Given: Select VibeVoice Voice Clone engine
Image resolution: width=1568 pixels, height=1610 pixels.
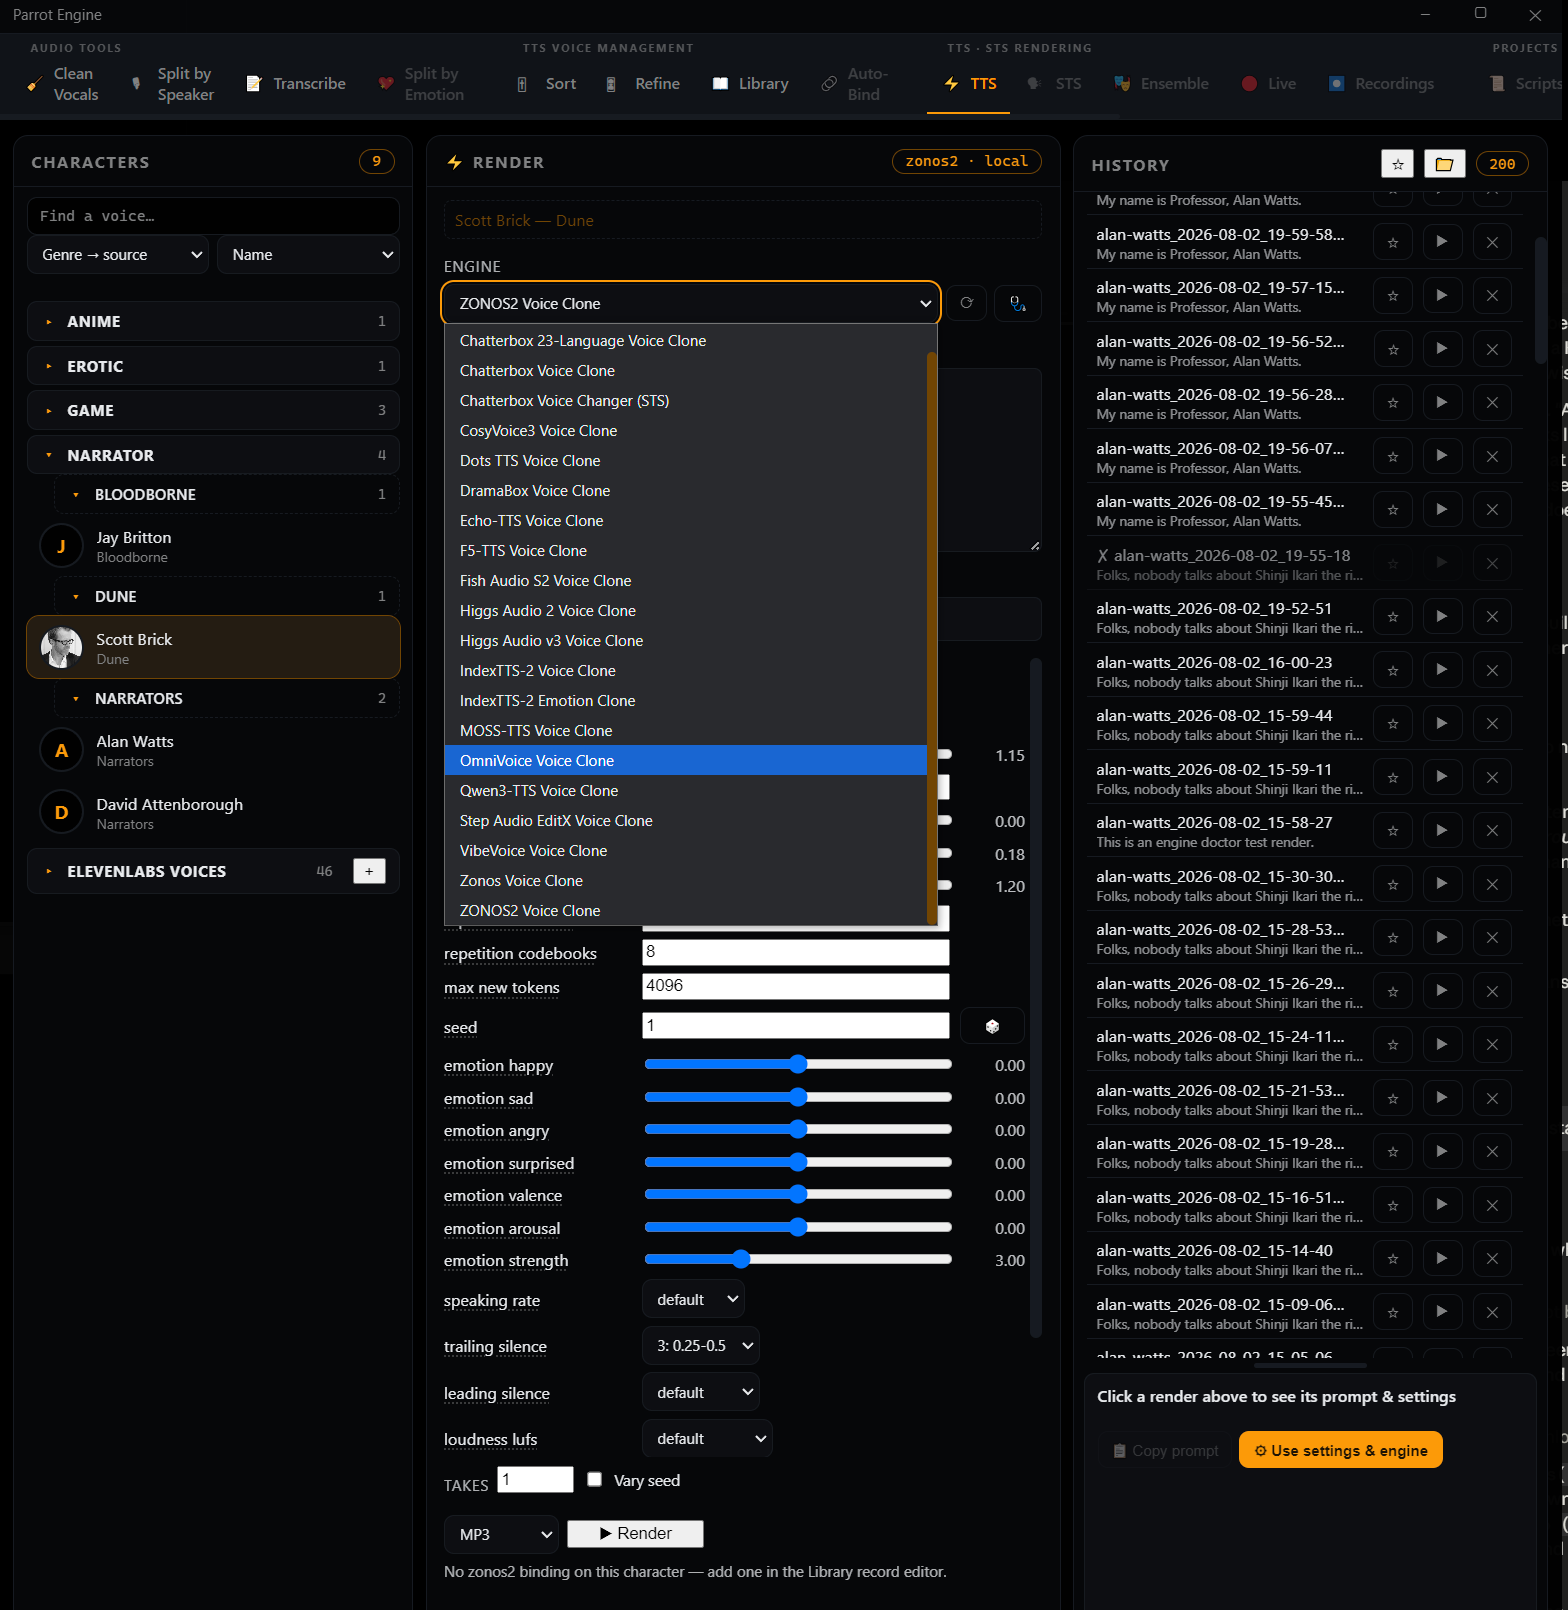Looking at the screenshot, I should pos(686,851).
